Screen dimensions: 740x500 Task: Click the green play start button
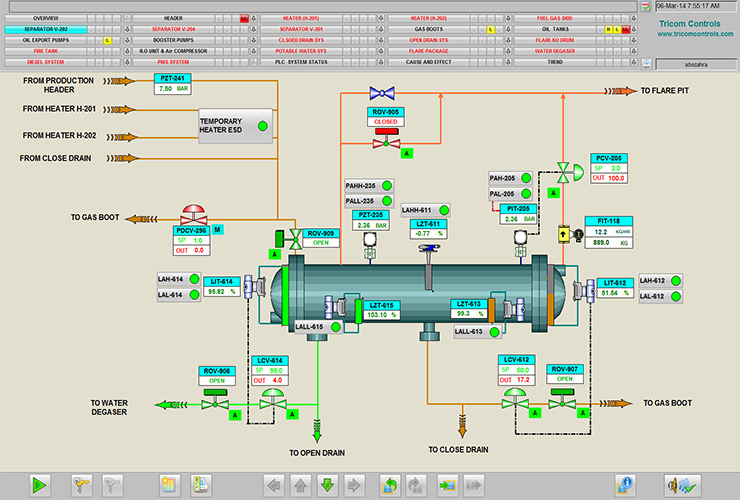point(40,485)
